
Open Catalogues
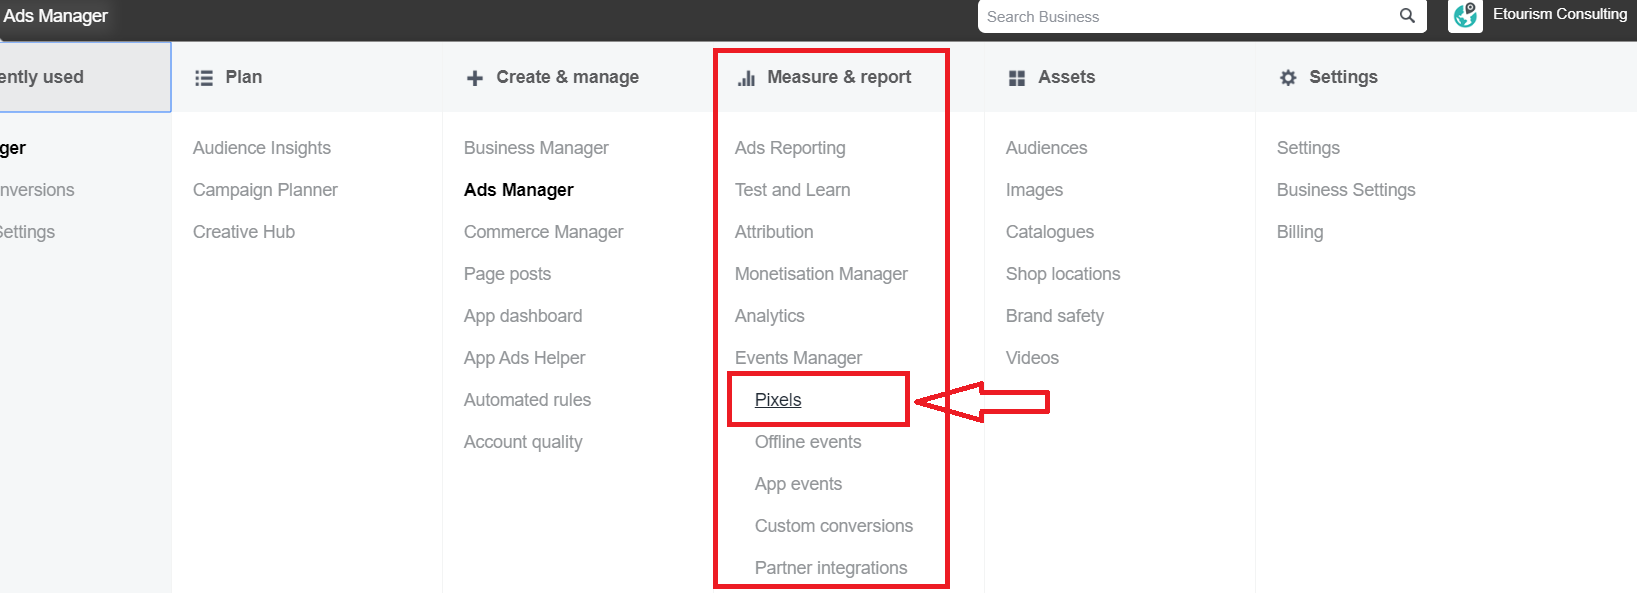(1050, 232)
